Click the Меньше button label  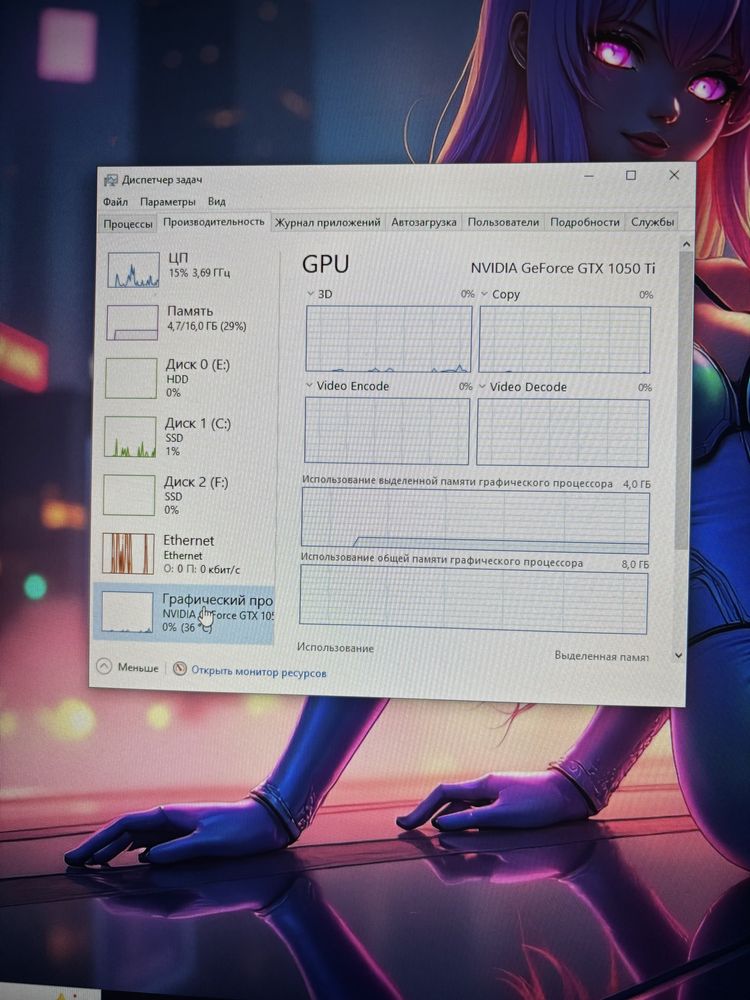coord(138,668)
